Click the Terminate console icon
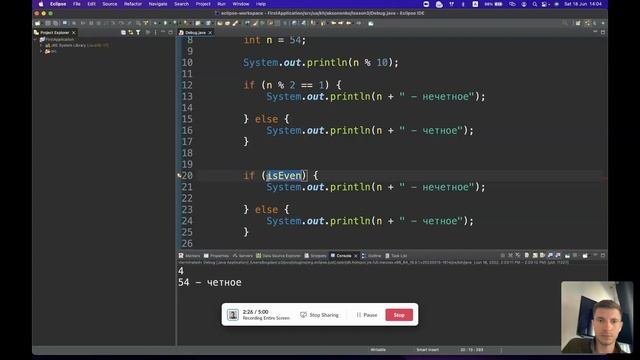 [502, 256]
